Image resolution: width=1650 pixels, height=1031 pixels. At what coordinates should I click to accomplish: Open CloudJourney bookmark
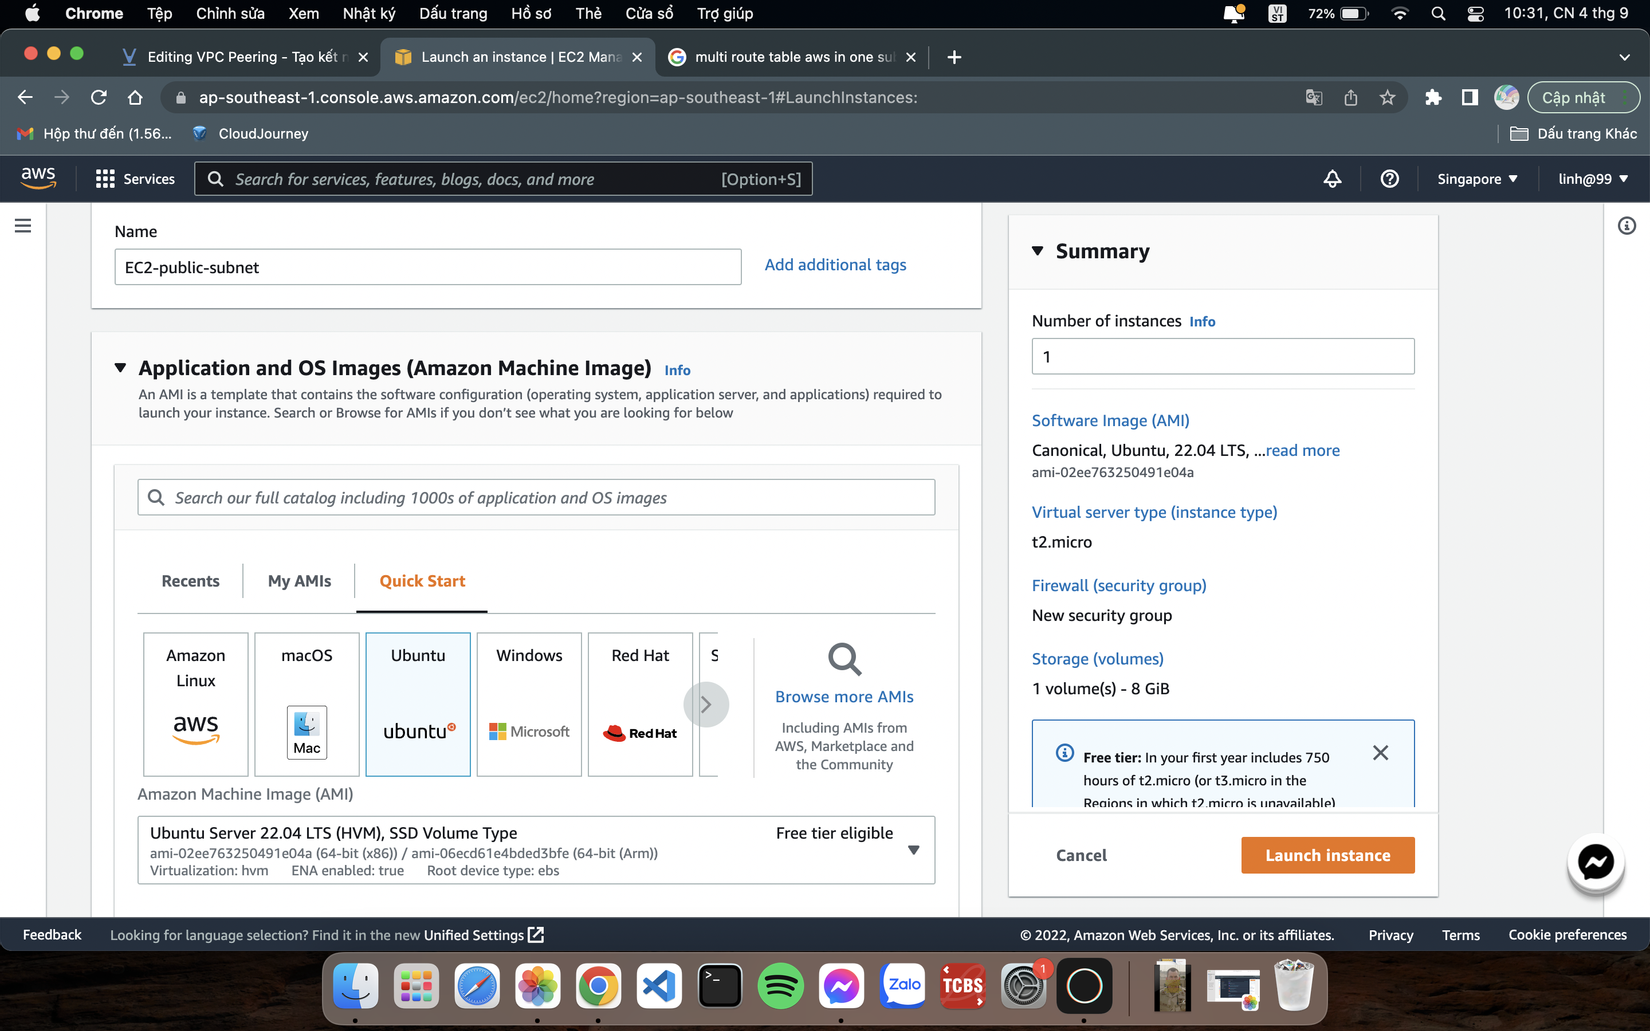250,133
